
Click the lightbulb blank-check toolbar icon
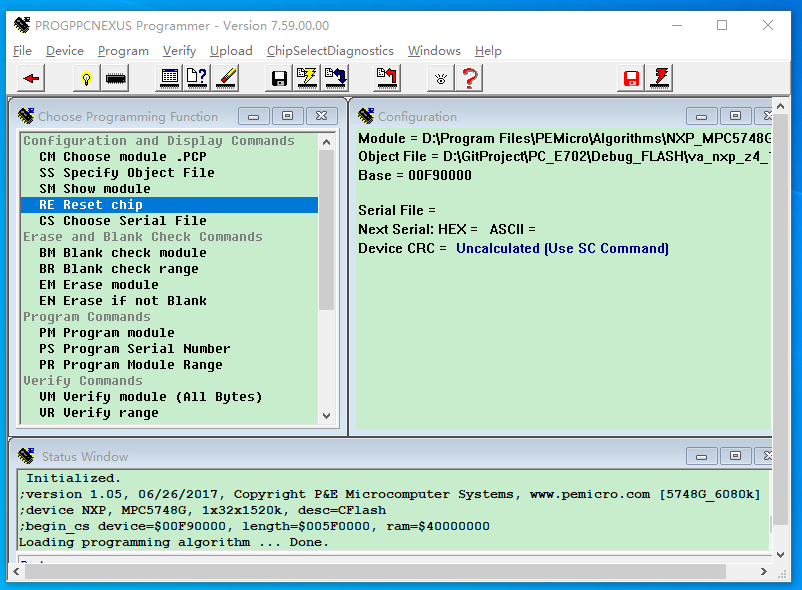85,77
